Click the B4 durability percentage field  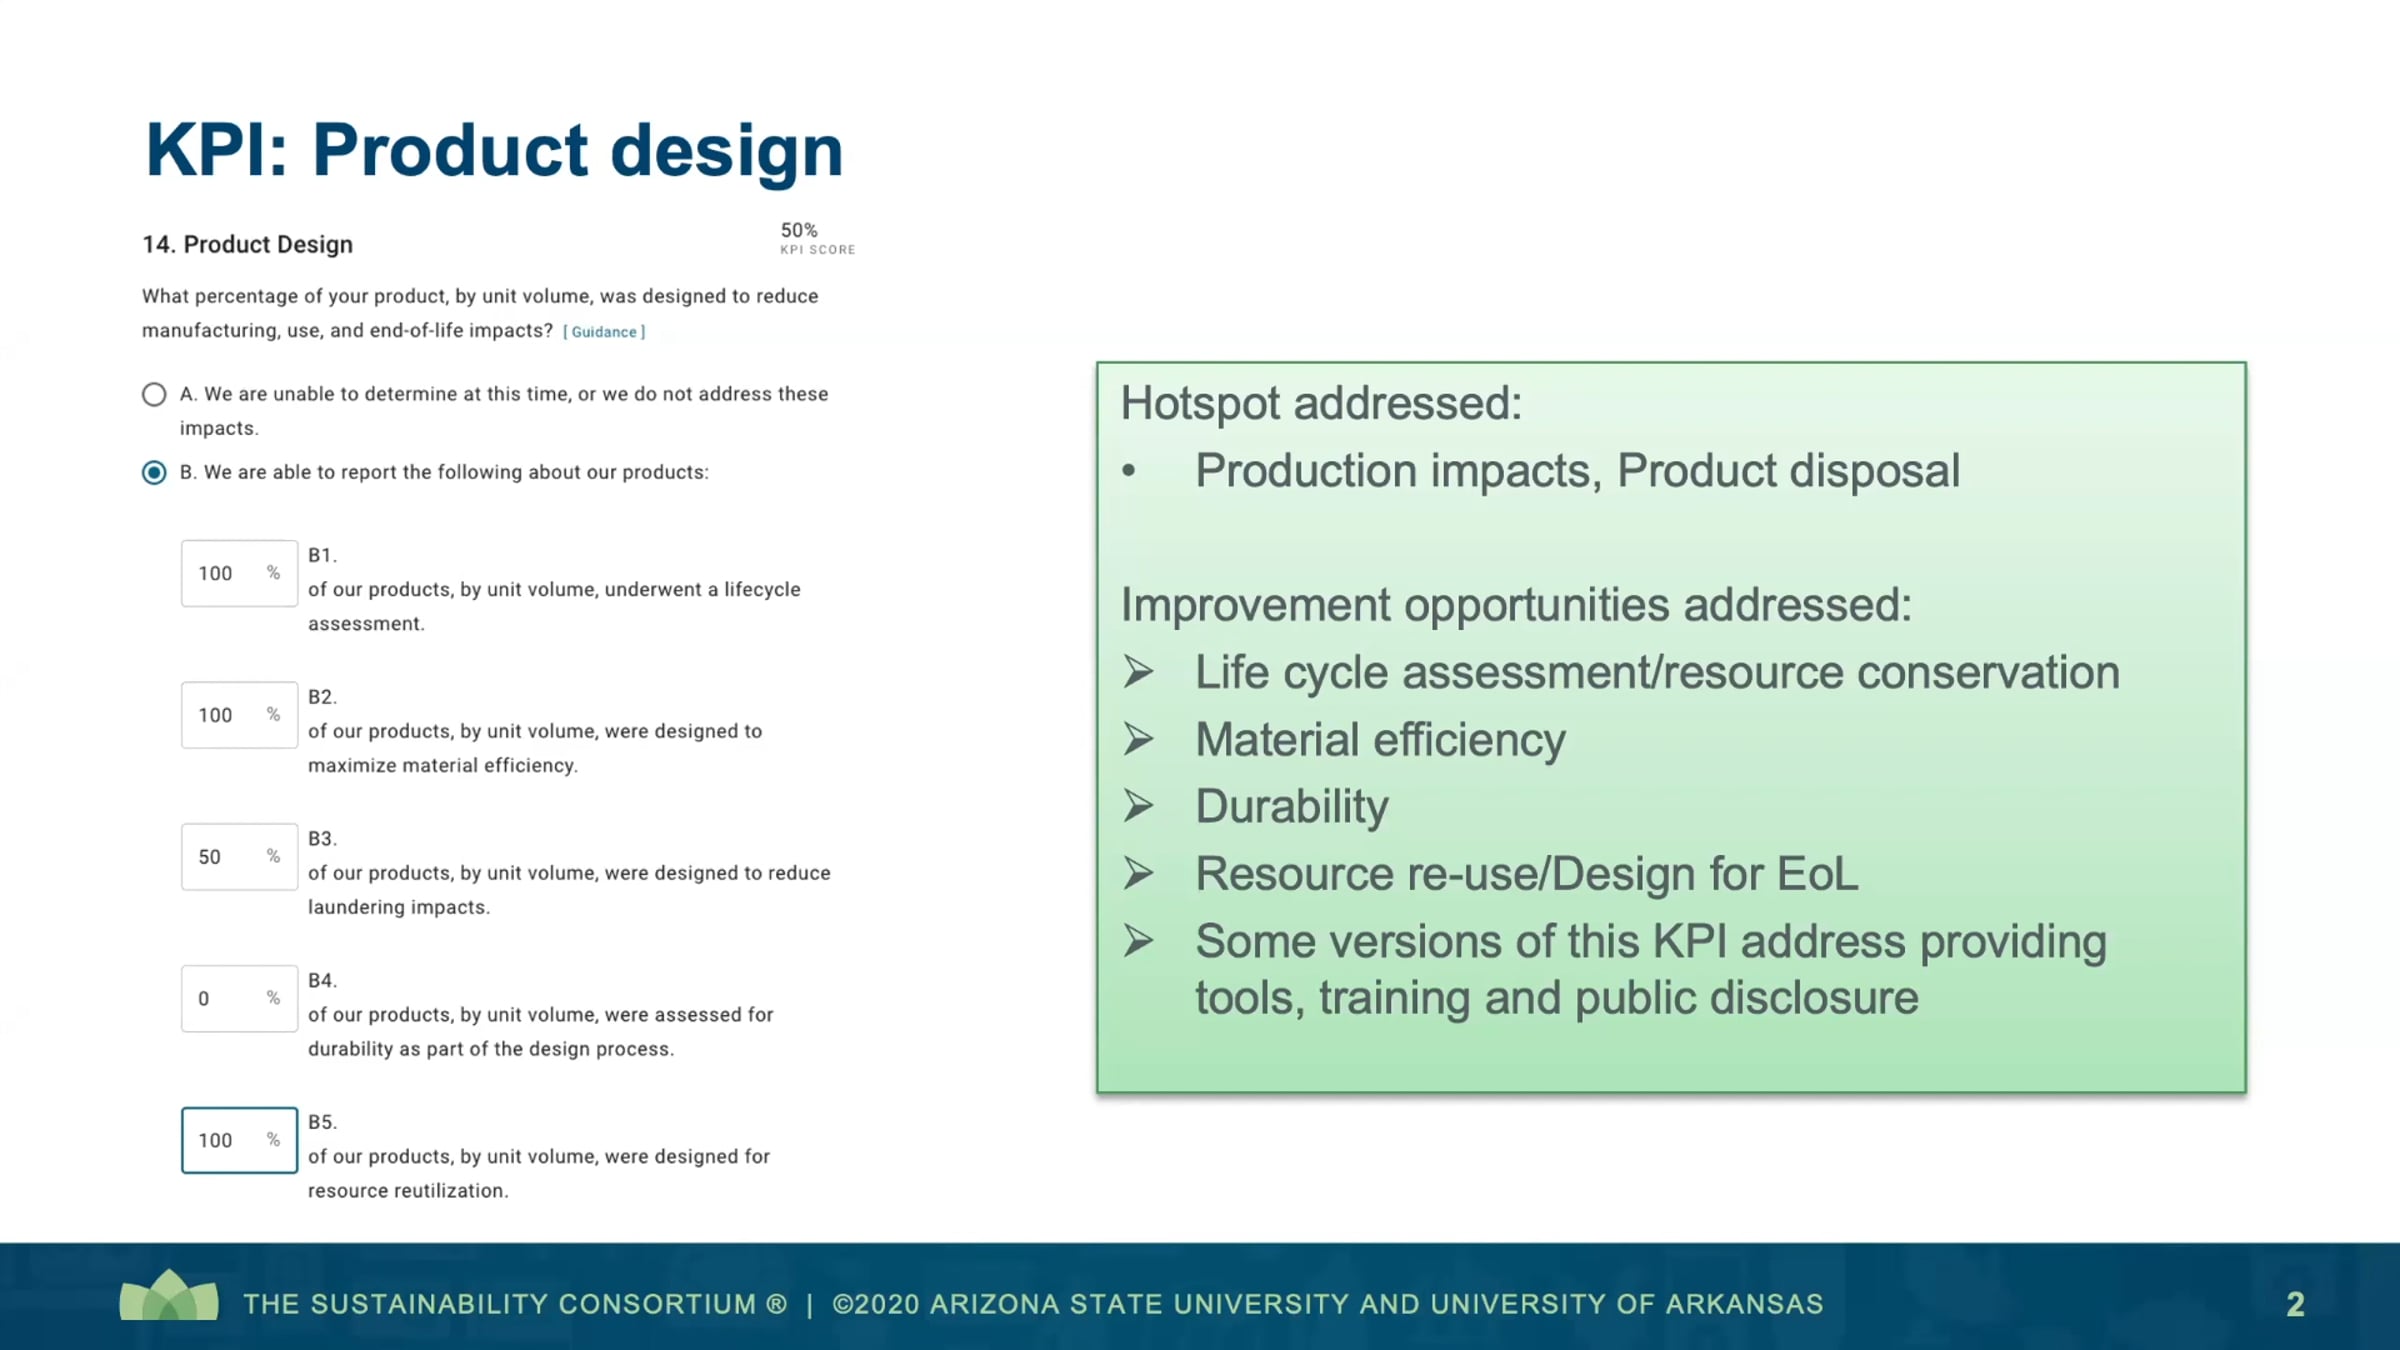click(x=228, y=999)
